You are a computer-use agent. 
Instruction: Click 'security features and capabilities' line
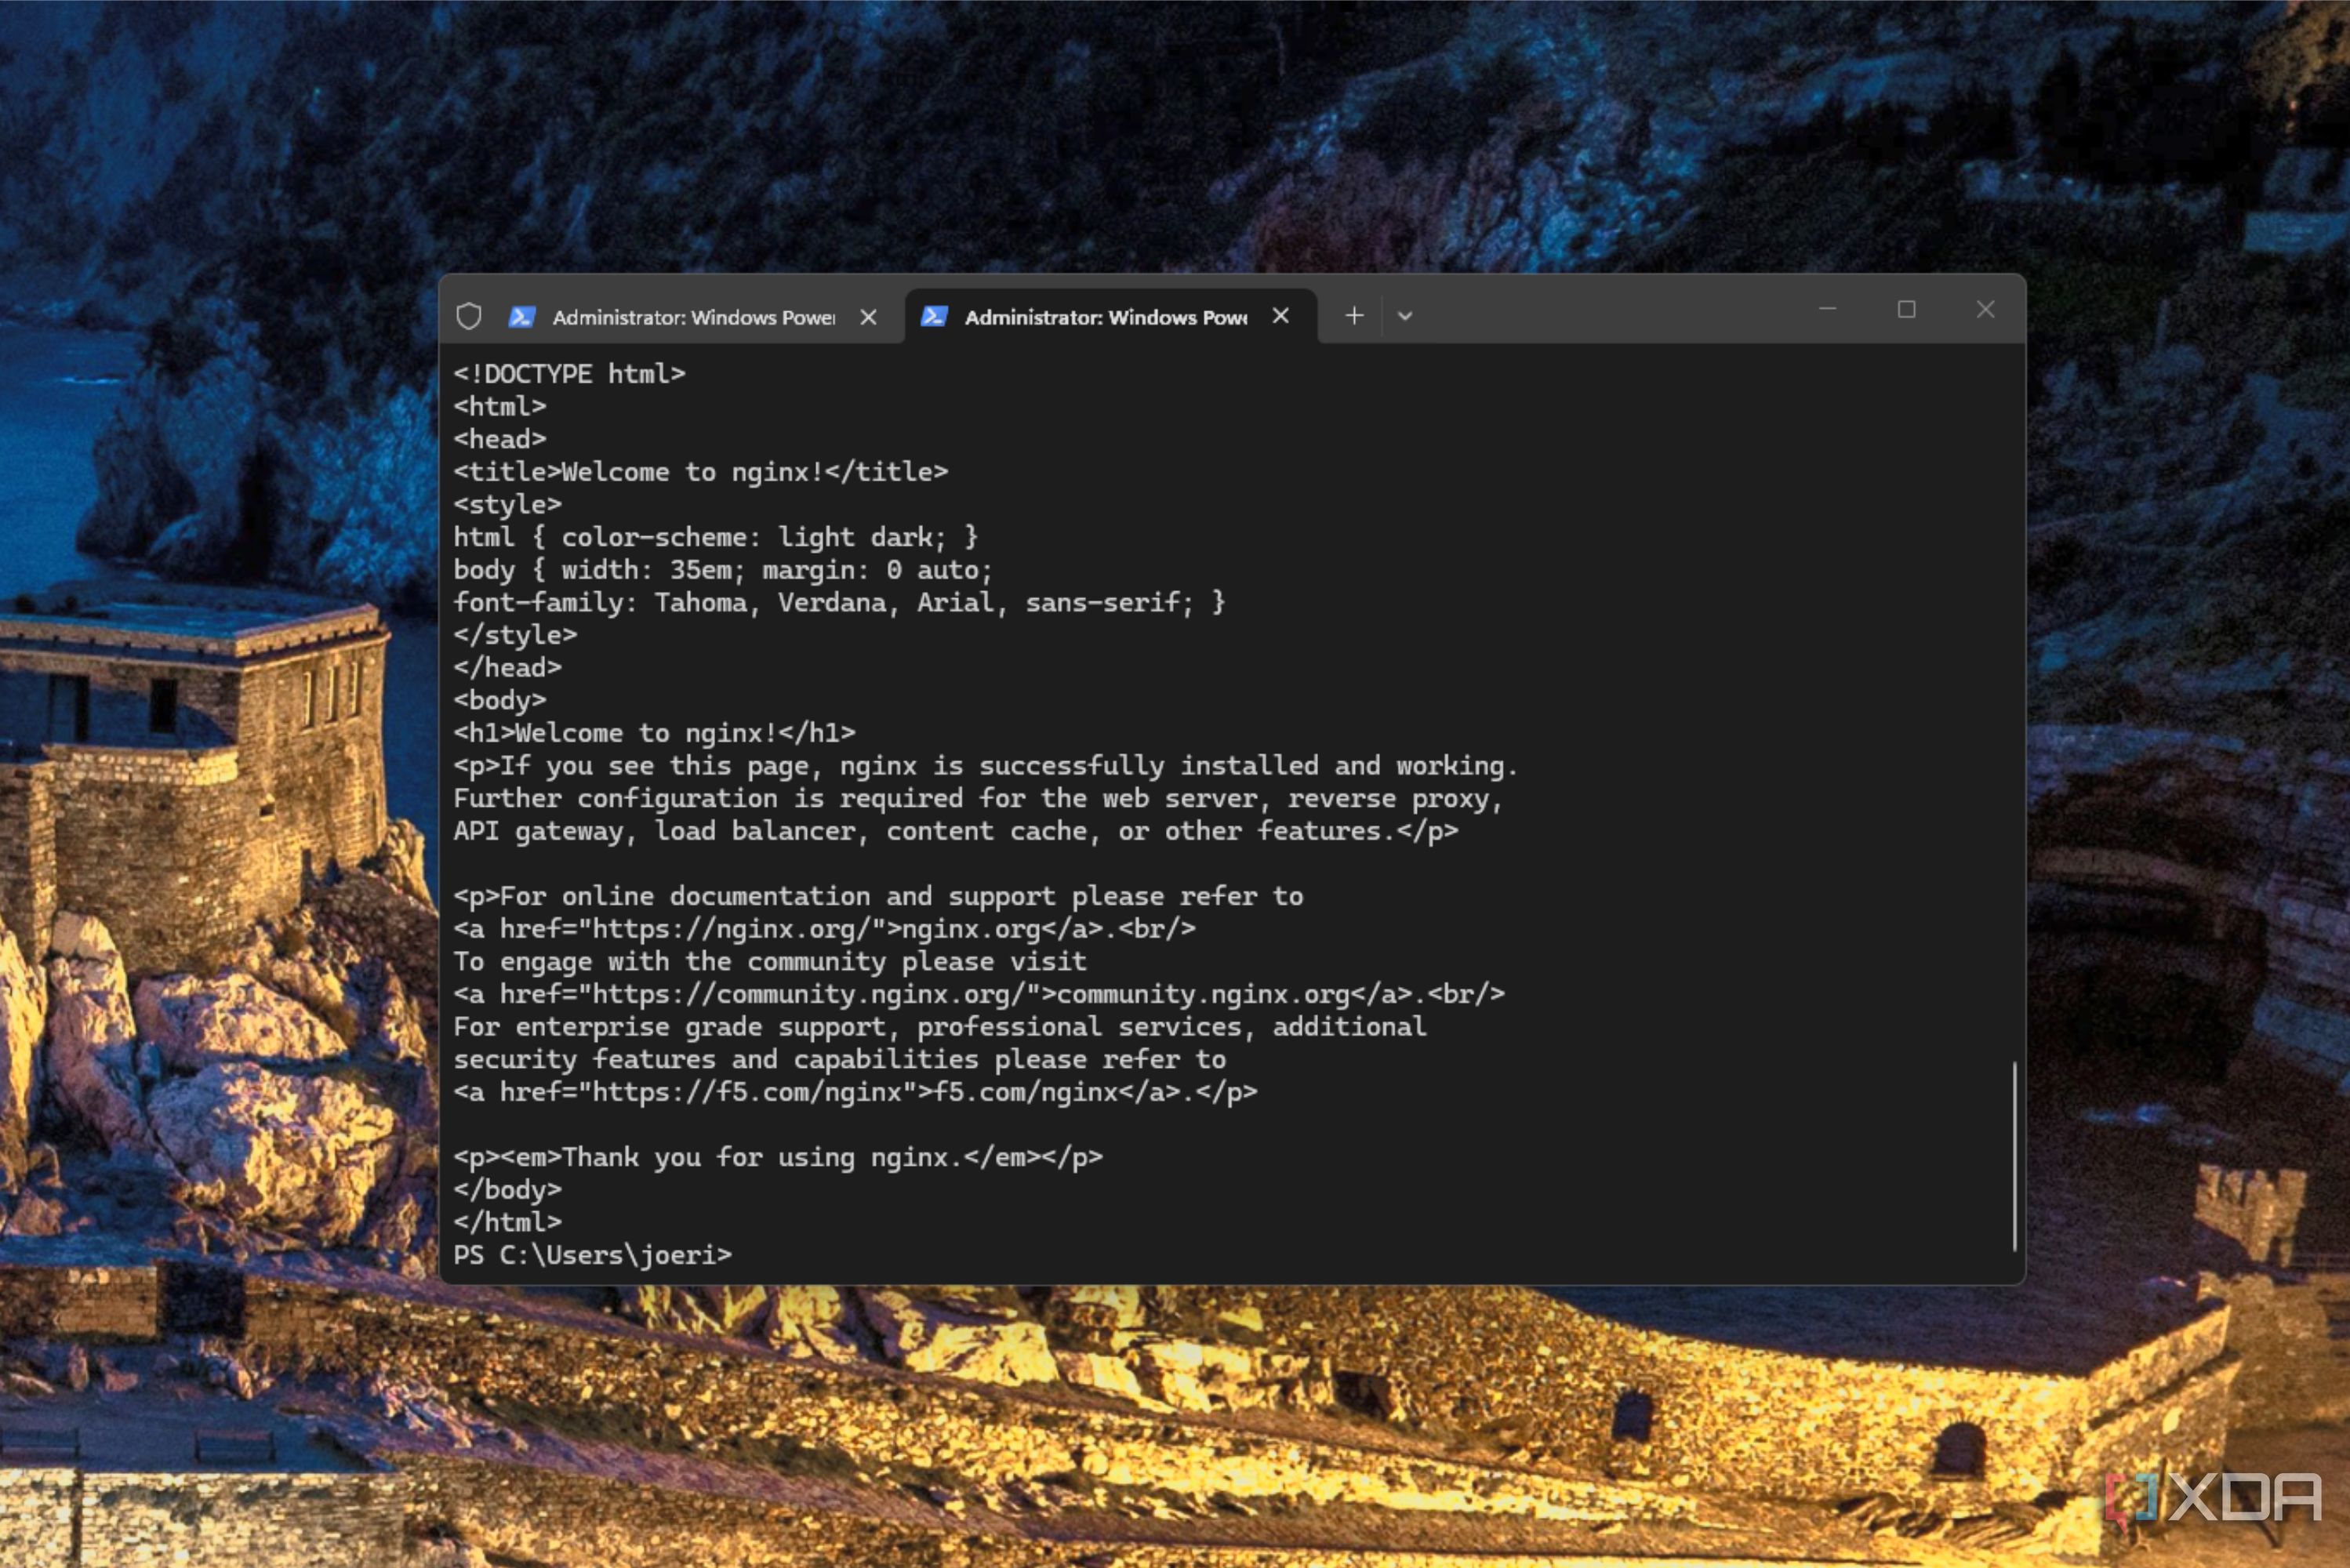point(839,1060)
